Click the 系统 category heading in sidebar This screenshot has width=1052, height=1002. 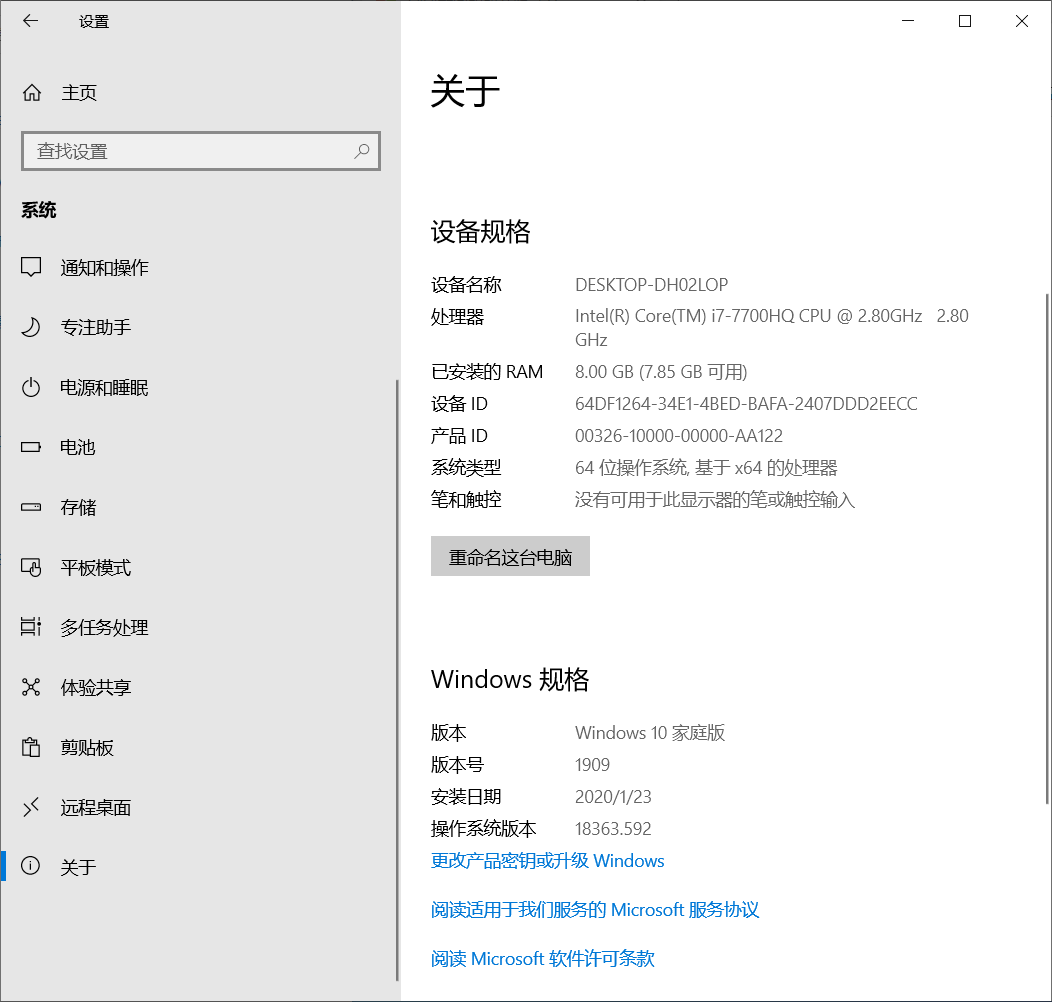click(38, 210)
